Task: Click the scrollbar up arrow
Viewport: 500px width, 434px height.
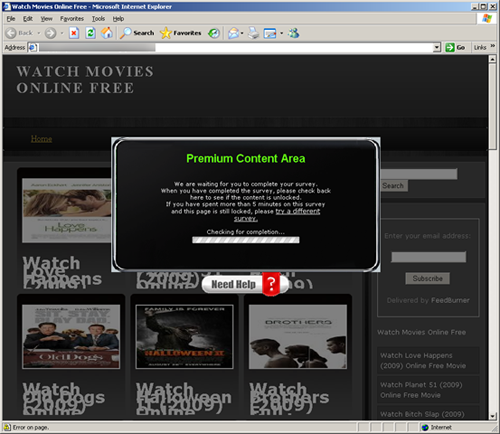Action: (x=493, y=59)
